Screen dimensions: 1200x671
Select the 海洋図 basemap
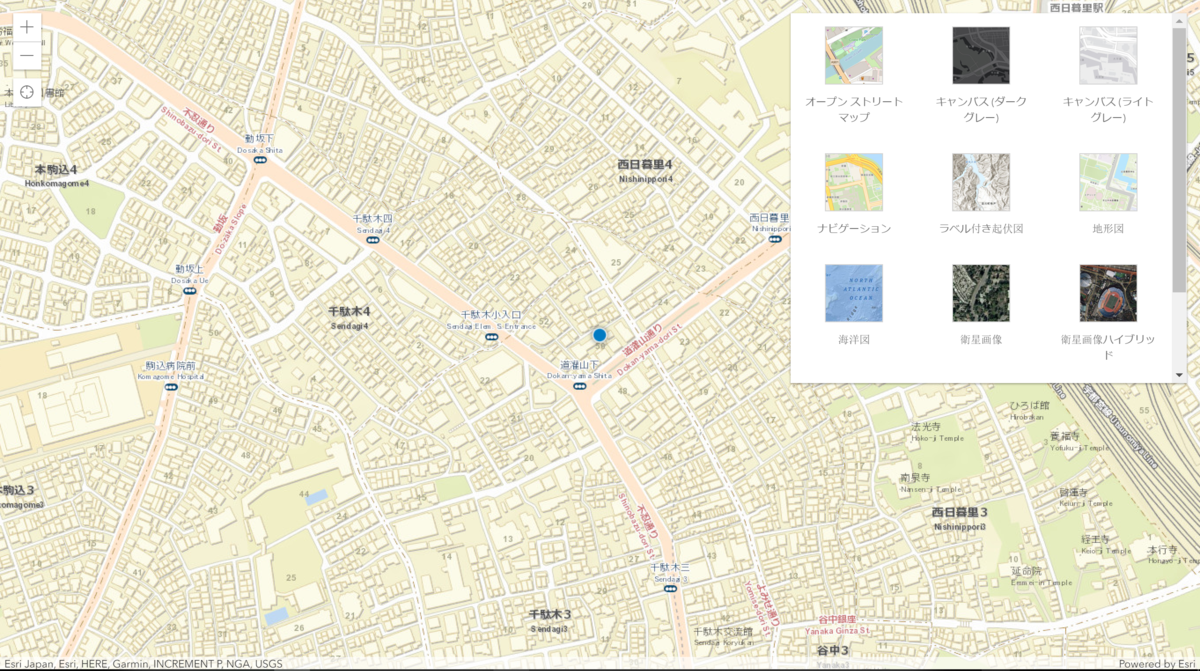[854, 293]
